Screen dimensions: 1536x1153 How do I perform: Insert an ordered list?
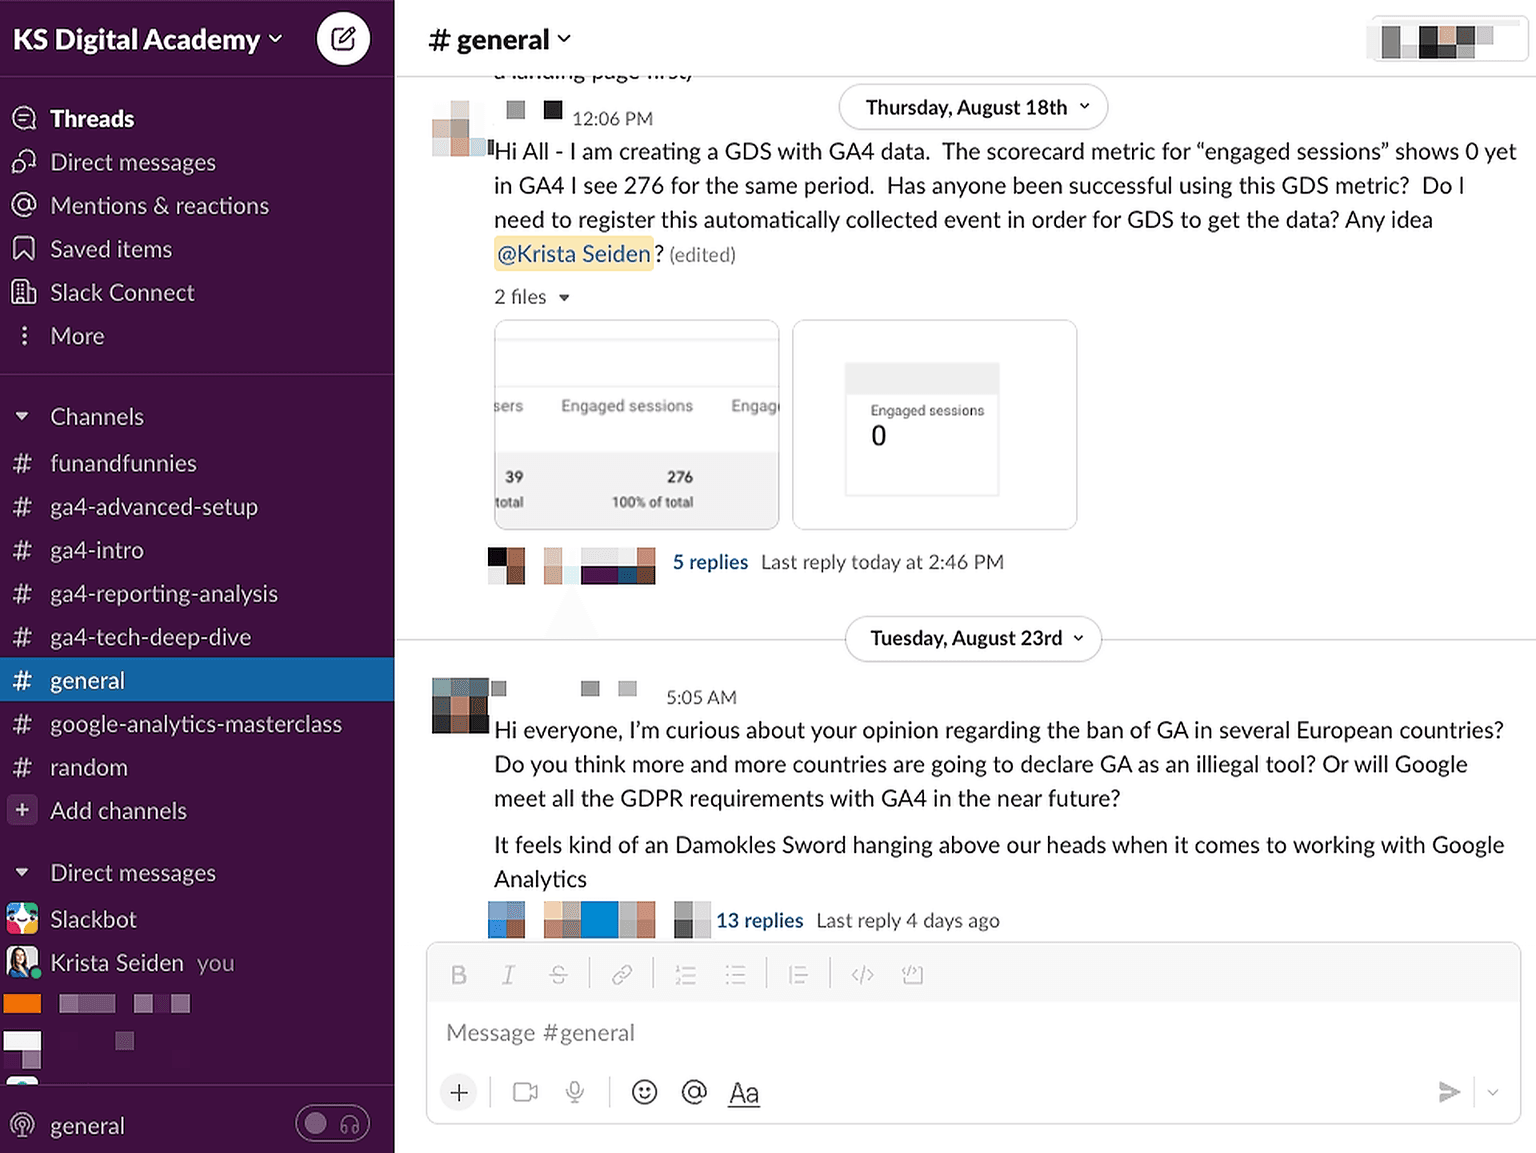[685, 975]
